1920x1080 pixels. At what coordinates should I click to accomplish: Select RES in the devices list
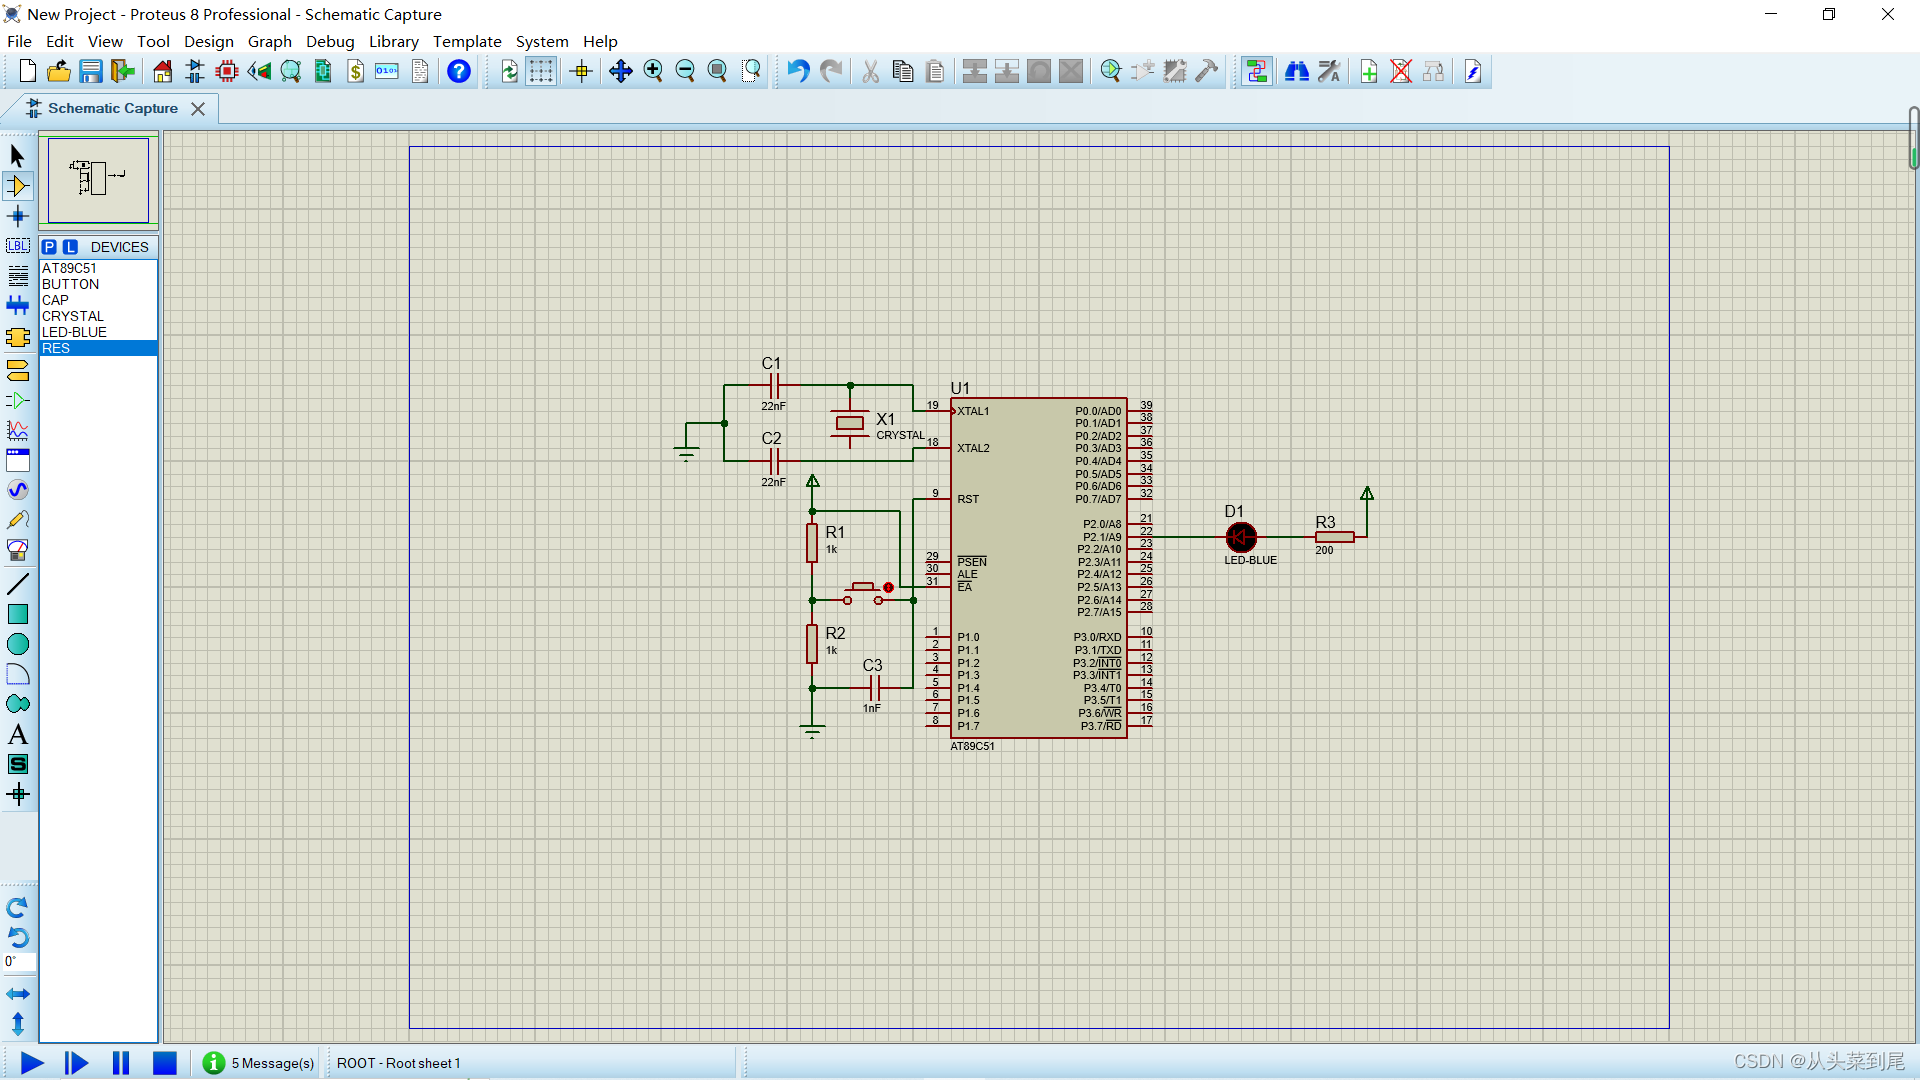pos(98,348)
